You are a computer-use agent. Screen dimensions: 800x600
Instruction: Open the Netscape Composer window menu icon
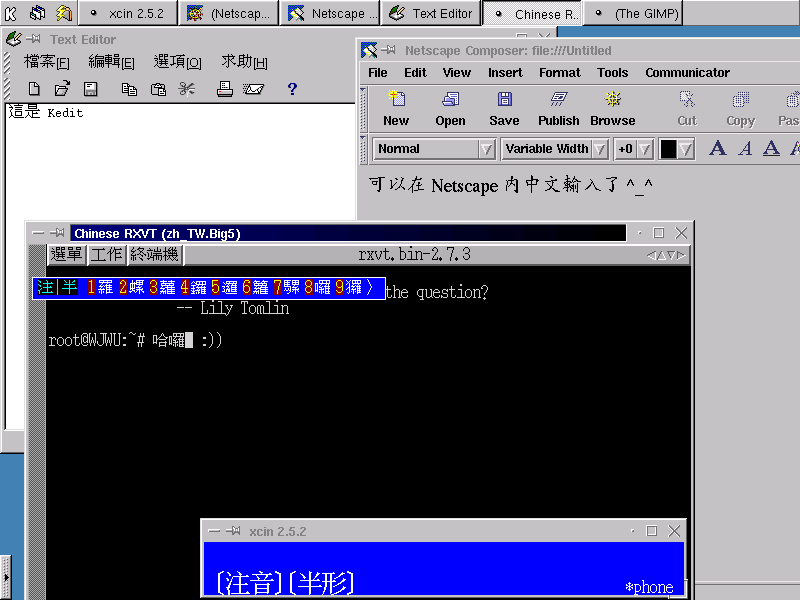click(x=369, y=50)
